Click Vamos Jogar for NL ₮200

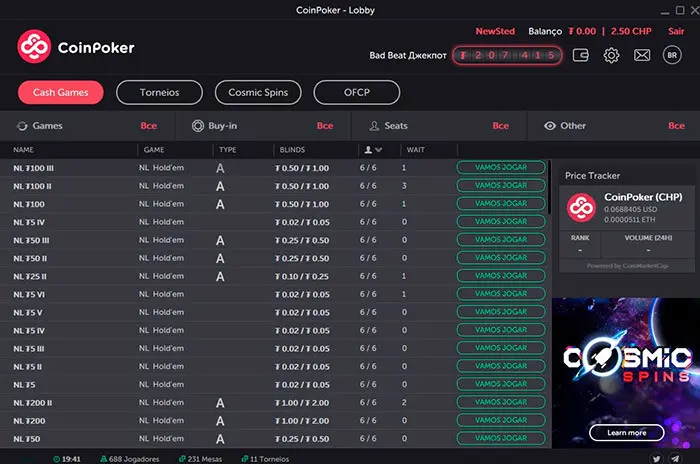(501, 420)
